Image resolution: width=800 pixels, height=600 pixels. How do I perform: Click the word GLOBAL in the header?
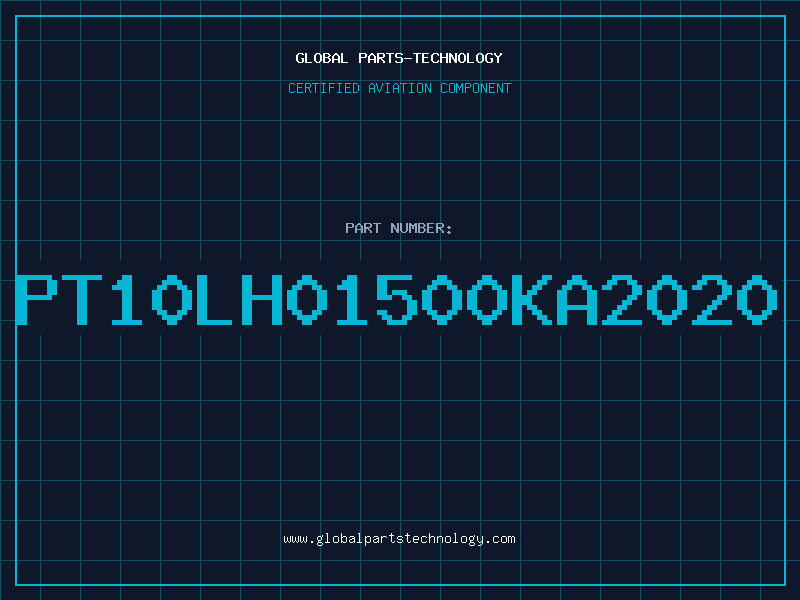click(322, 58)
